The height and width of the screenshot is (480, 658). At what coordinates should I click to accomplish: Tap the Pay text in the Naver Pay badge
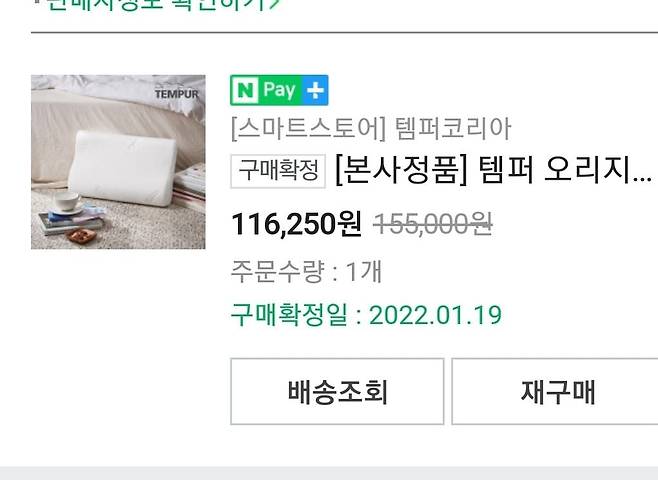pos(279,91)
